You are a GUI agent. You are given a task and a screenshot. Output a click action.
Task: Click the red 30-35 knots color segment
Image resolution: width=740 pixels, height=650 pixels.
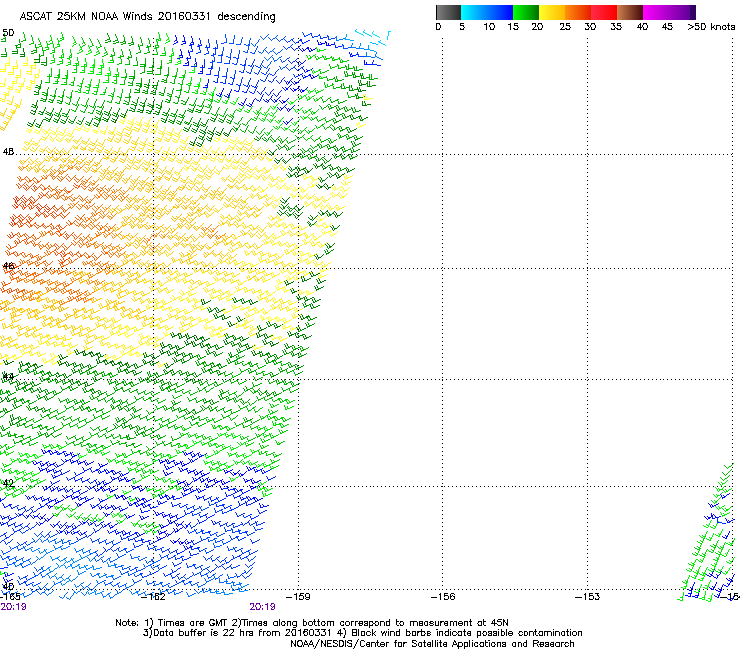[x=604, y=12]
